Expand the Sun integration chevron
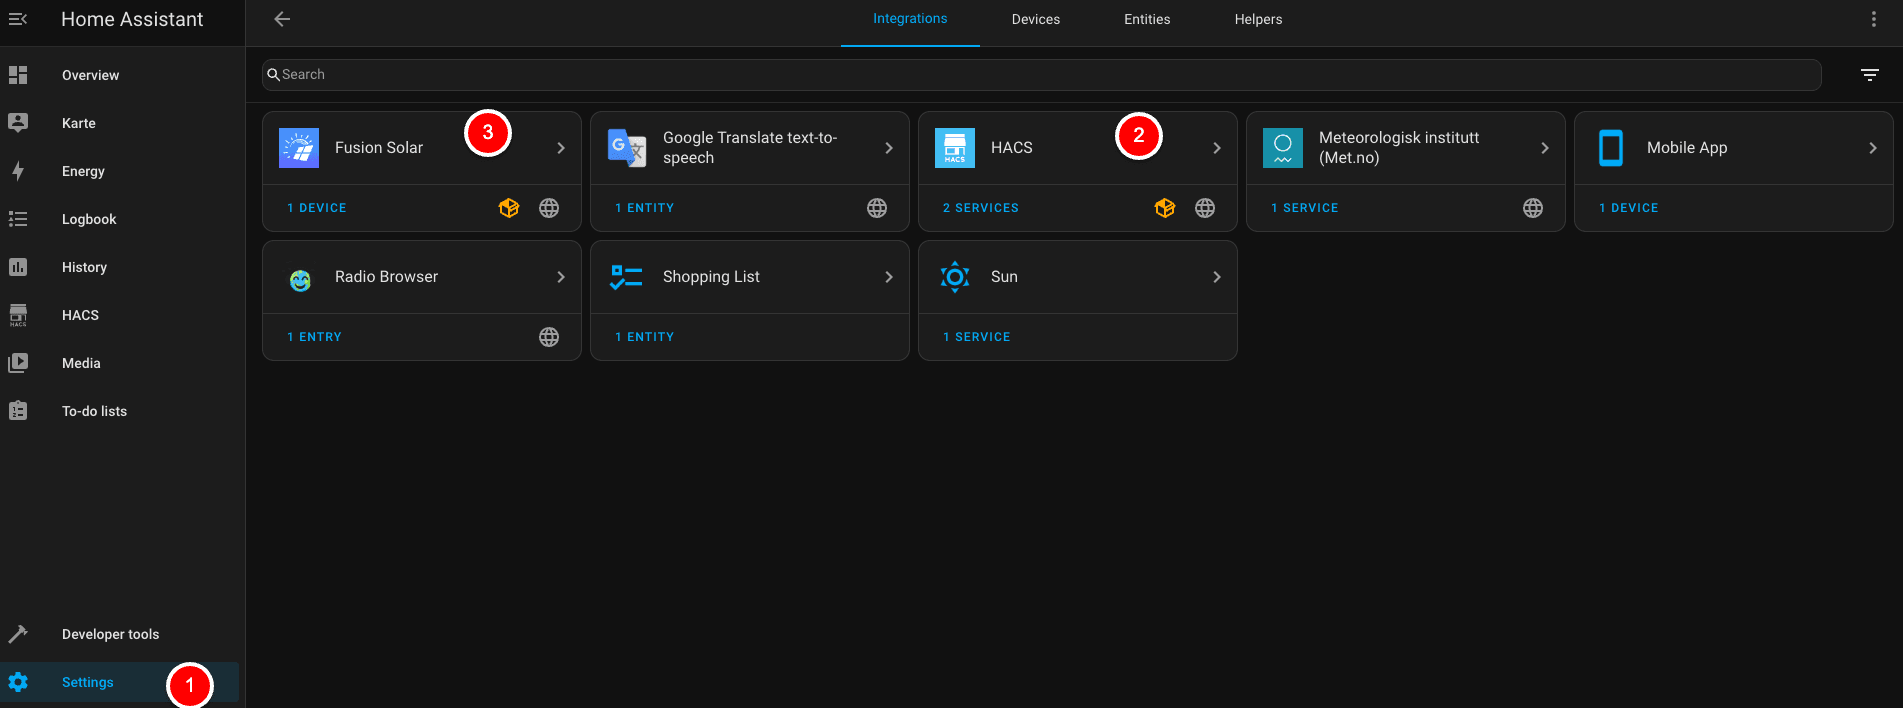Viewport: 1903px width, 708px height. (x=1216, y=277)
